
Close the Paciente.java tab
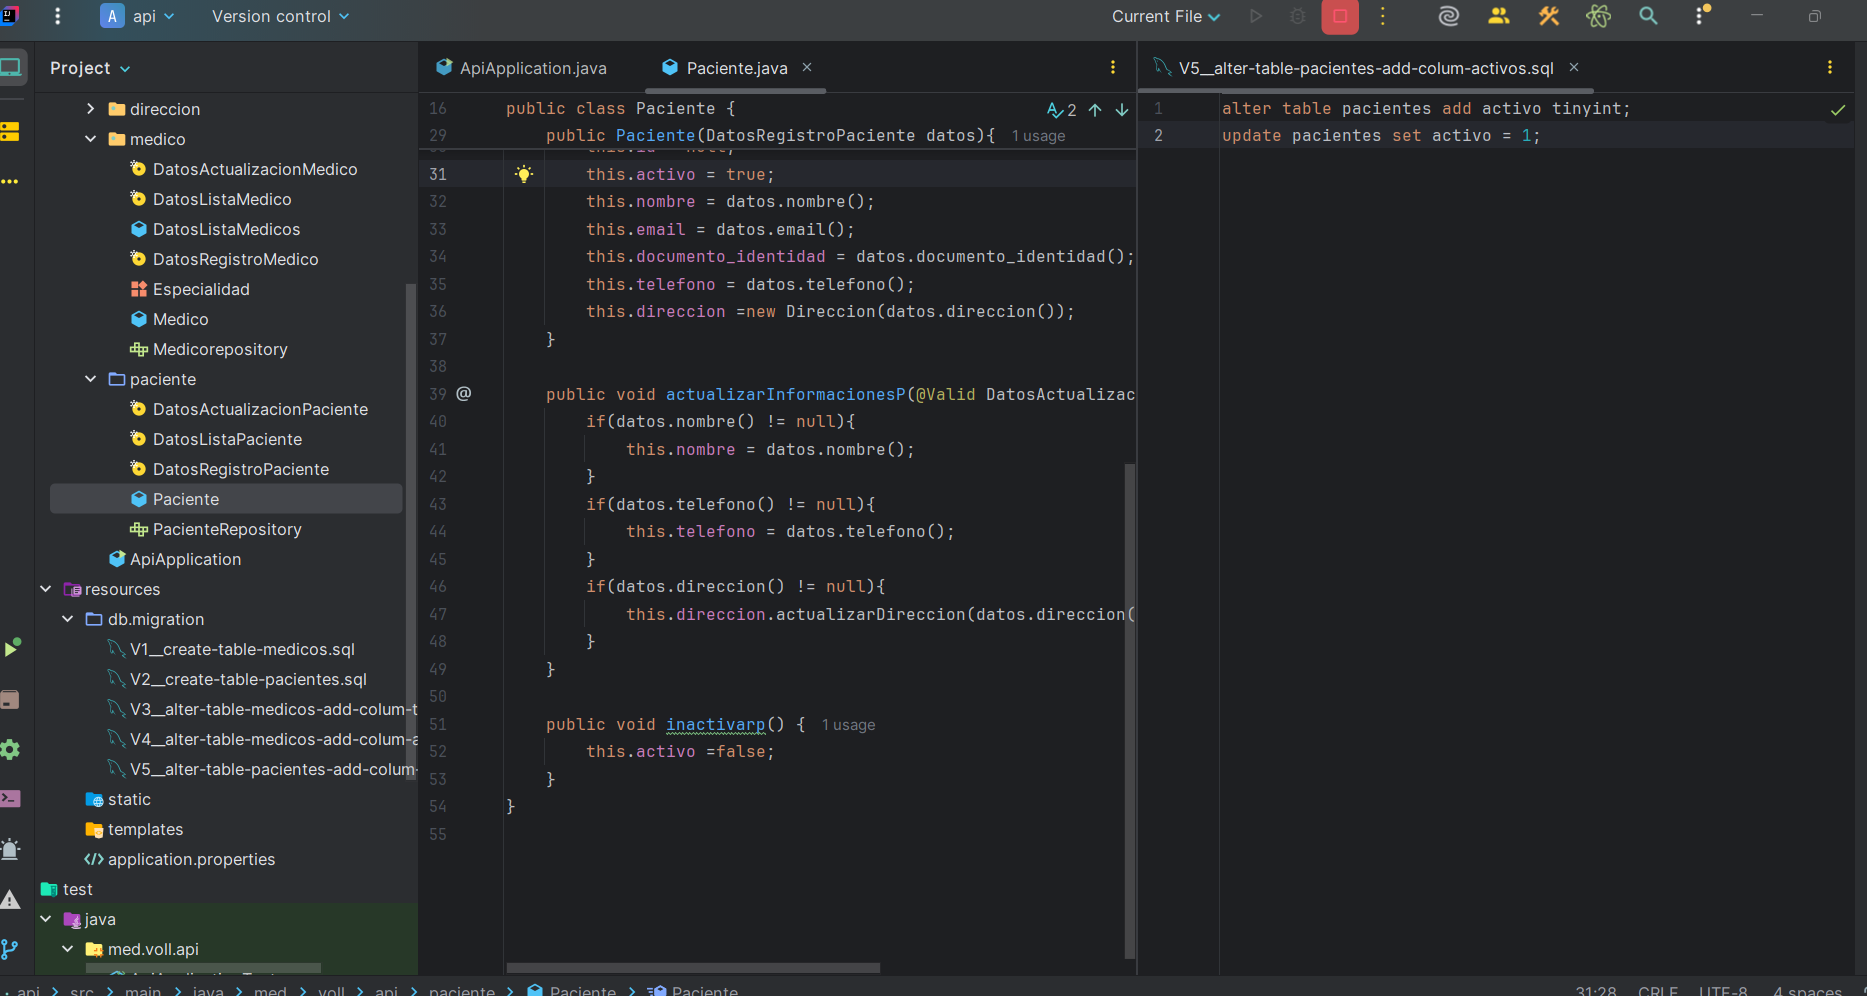[807, 67]
